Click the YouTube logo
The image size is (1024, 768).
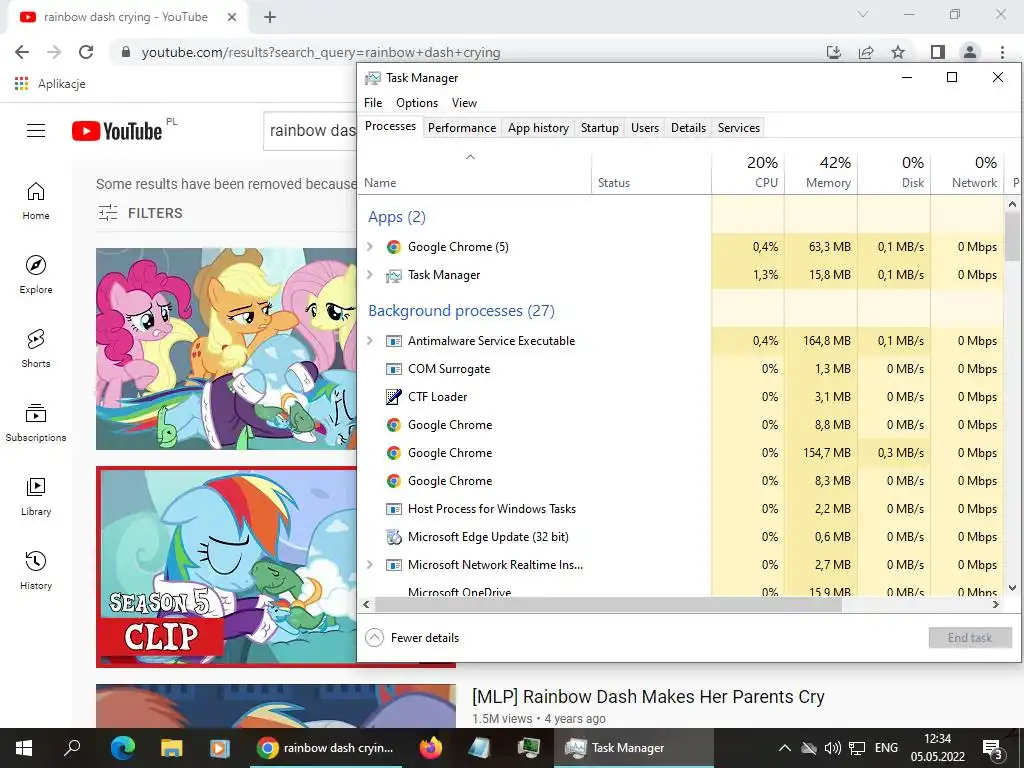[117, 131]
